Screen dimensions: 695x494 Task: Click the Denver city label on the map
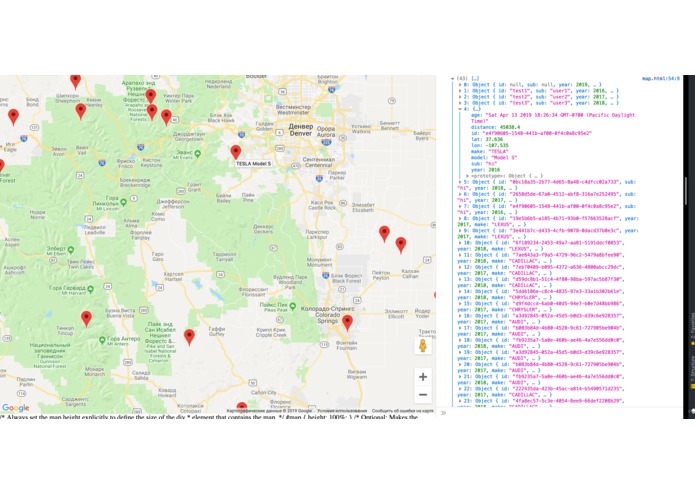point(301,129)
